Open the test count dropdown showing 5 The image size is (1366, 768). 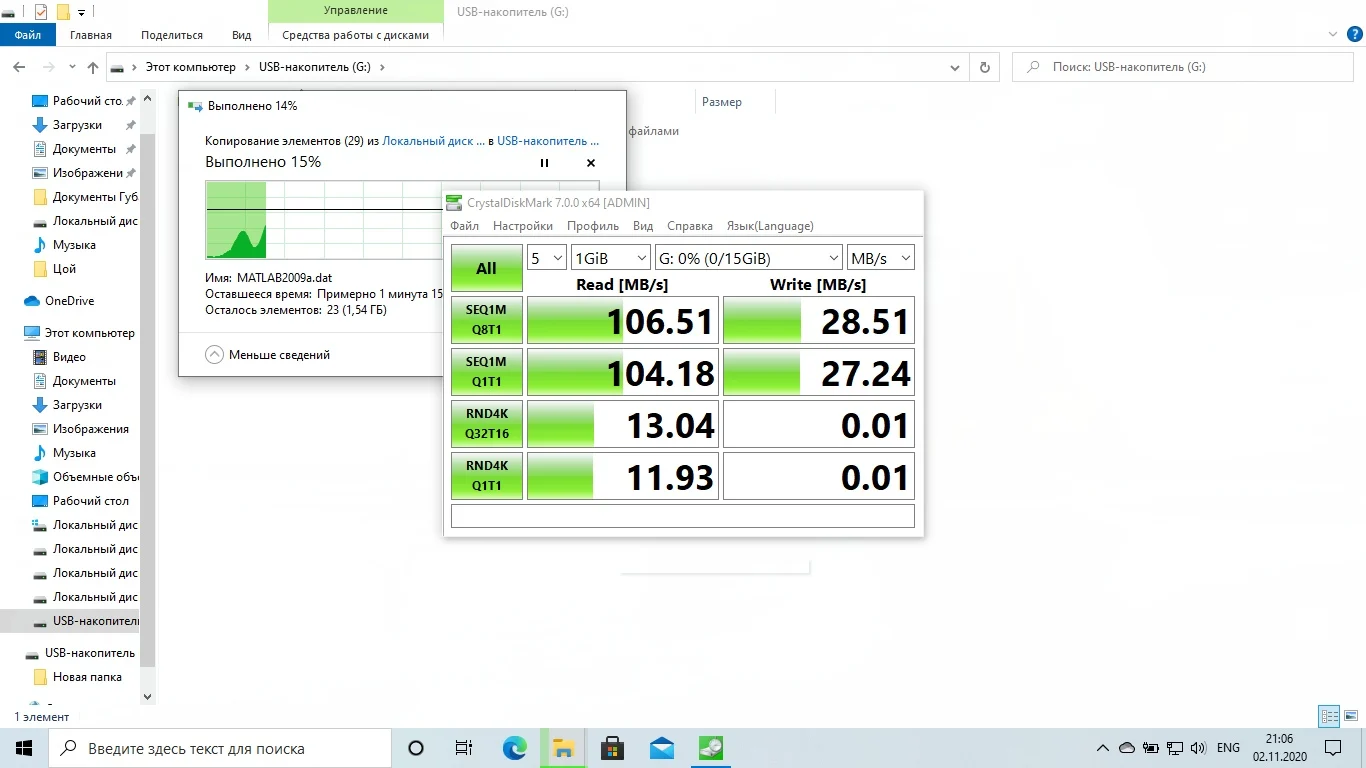547,258
